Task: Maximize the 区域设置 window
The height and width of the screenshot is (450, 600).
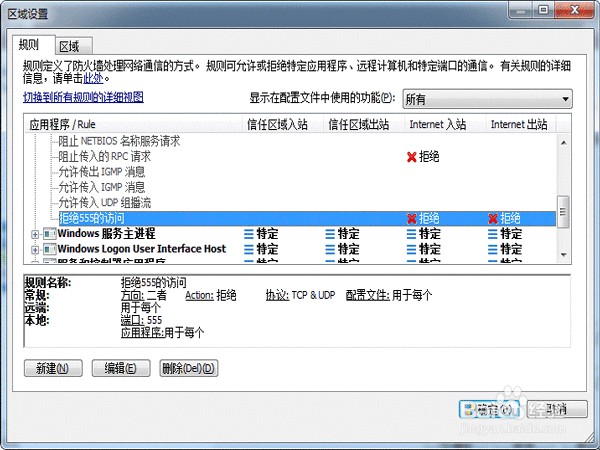Action: (x=543, y=10)
